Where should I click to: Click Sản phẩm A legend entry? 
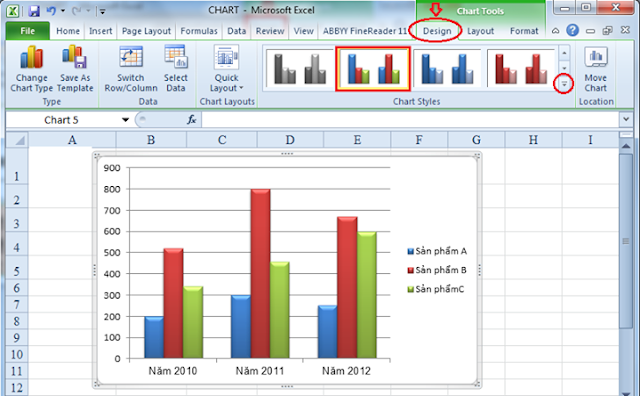(437, 251)
